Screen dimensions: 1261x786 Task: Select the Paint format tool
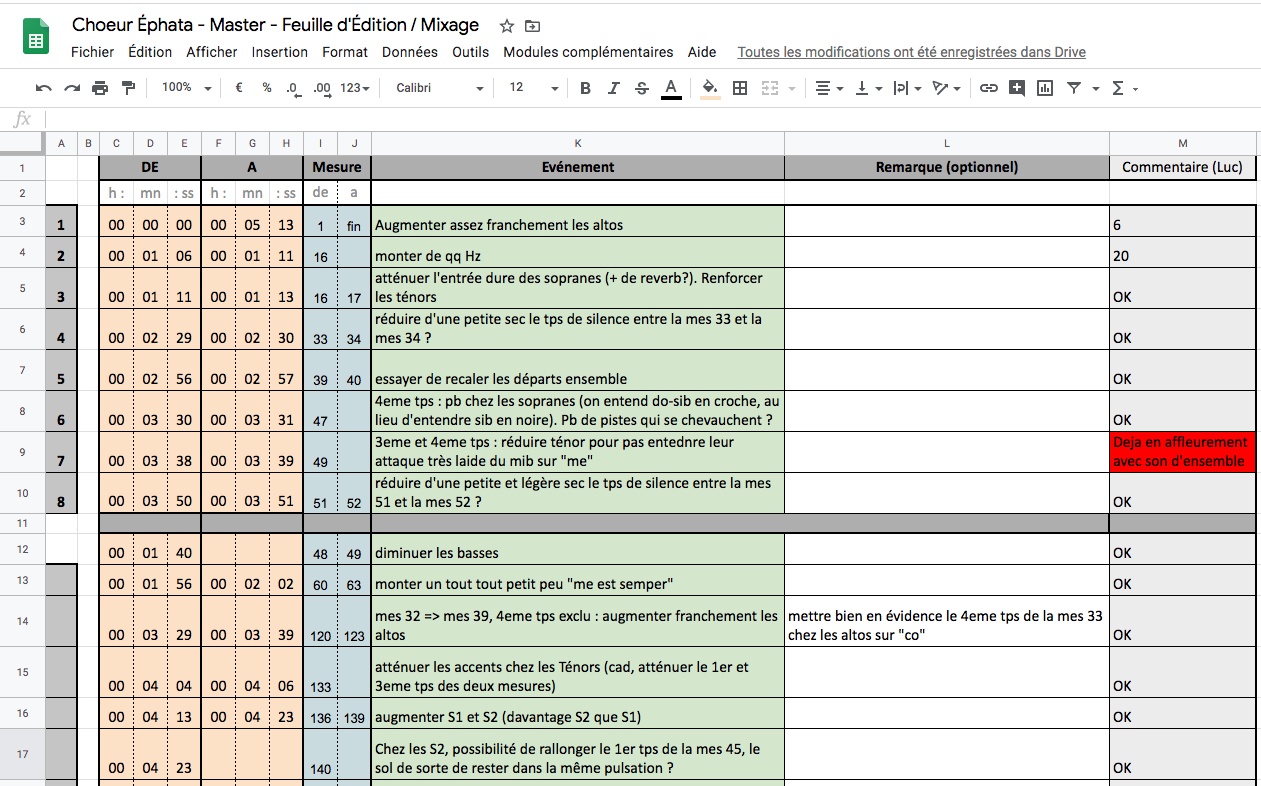pyautogui.click(x=128, y=88)
